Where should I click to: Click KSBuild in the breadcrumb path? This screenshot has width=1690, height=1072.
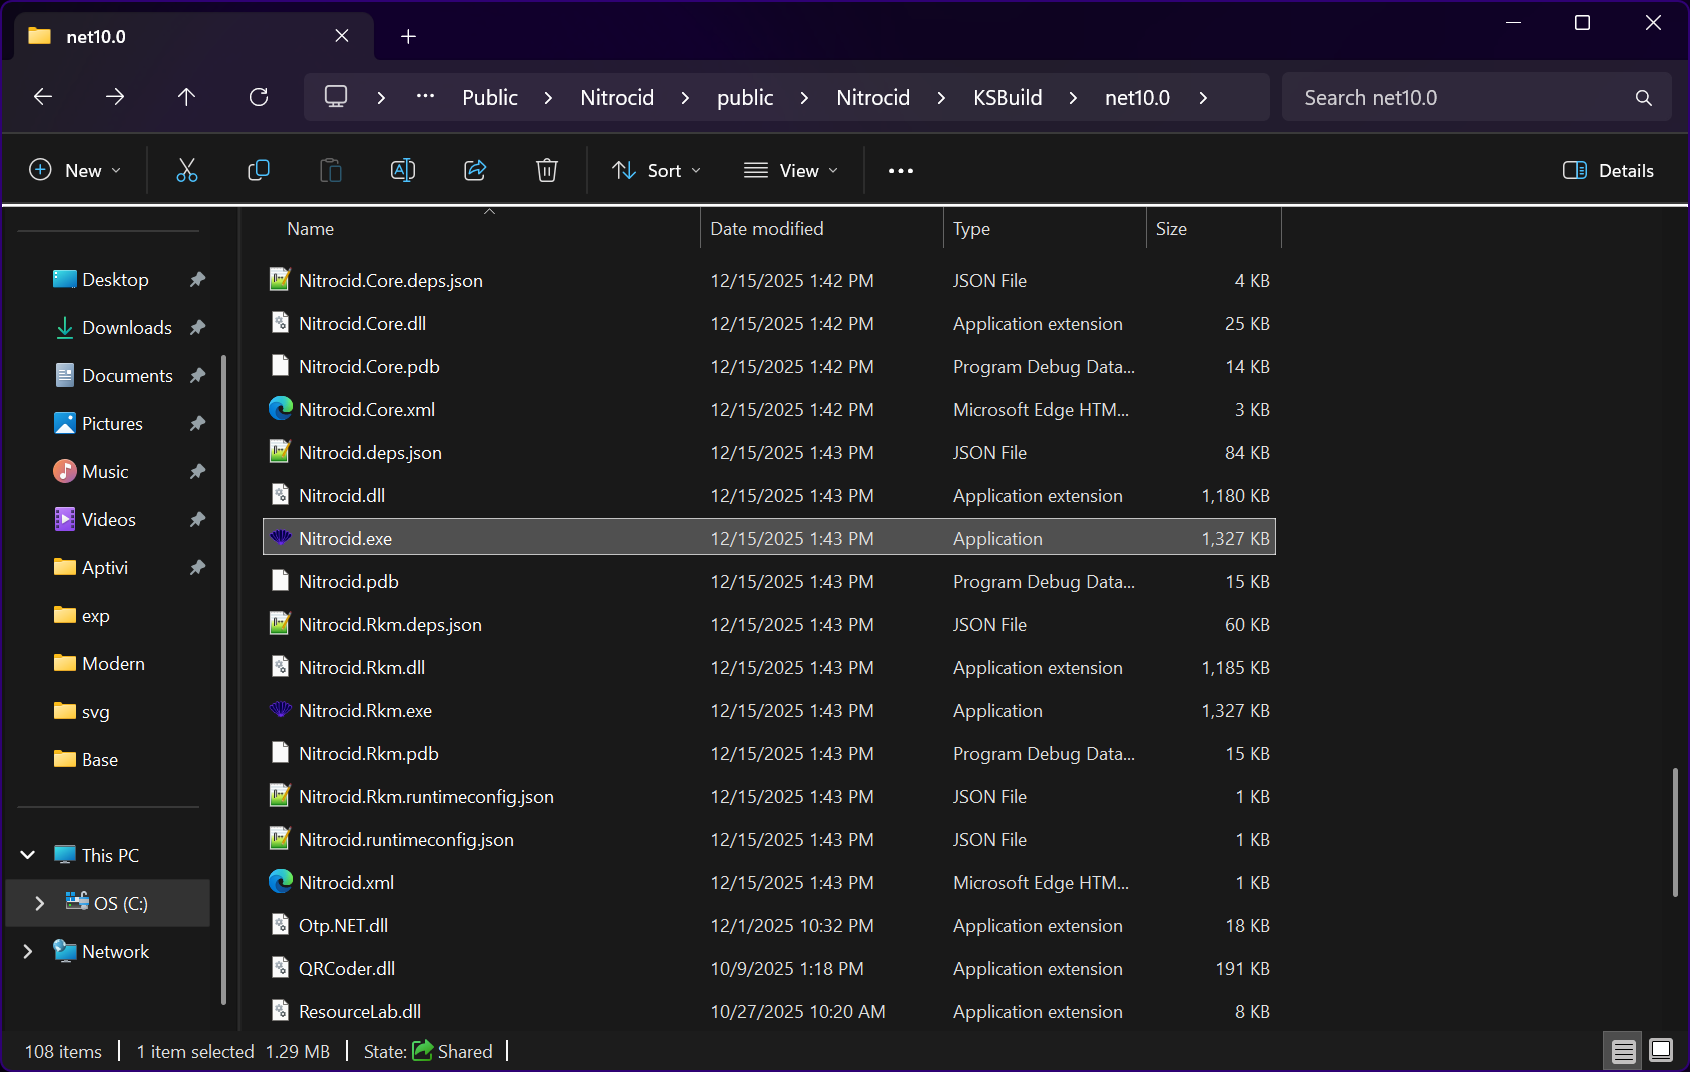(1007, 97)
